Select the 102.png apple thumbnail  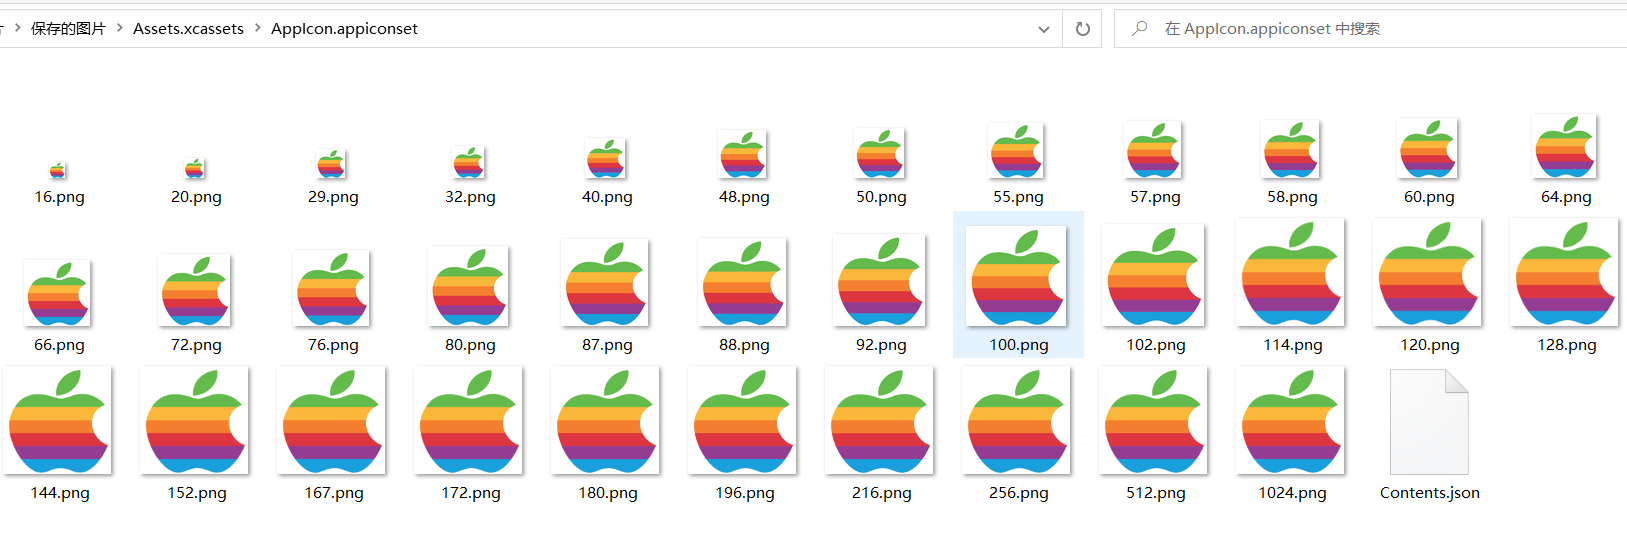tap(1154, 275)
